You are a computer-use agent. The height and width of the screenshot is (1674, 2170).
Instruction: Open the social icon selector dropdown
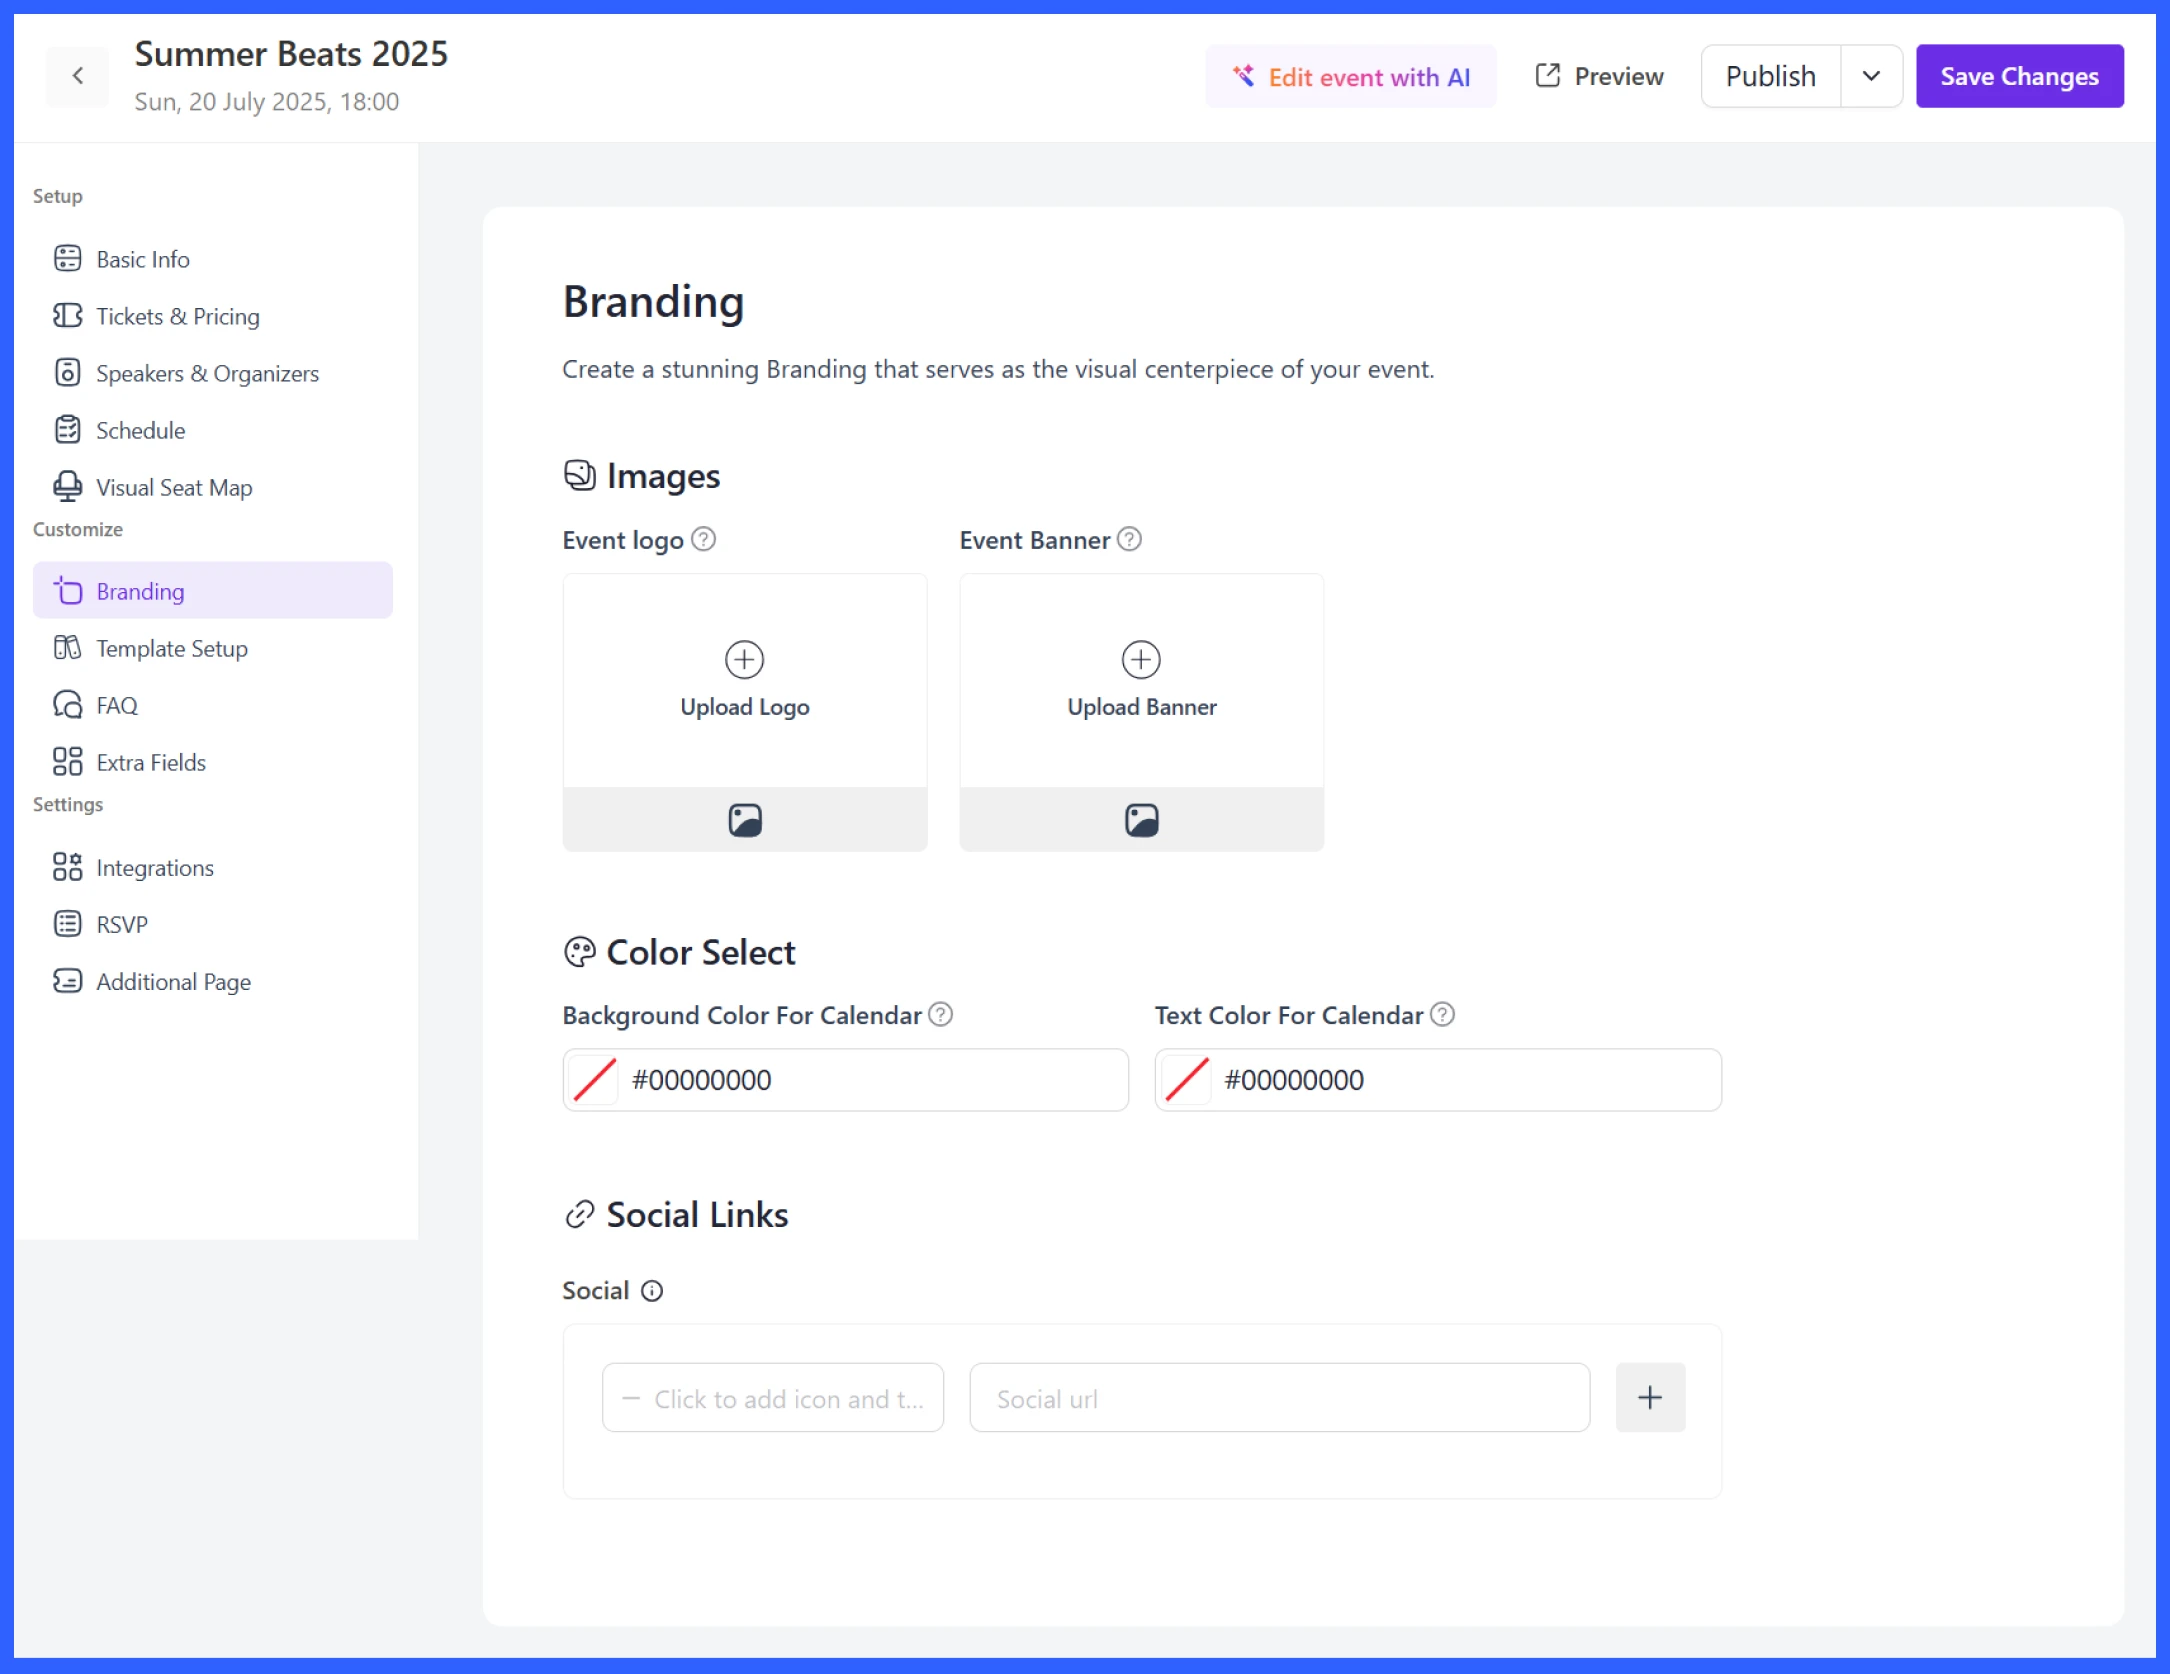pos(773,1398)
